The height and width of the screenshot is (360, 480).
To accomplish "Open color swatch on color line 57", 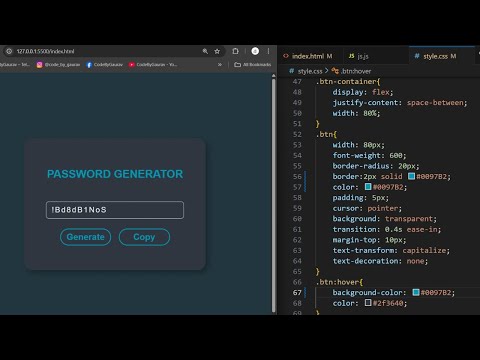I will 368,187.
